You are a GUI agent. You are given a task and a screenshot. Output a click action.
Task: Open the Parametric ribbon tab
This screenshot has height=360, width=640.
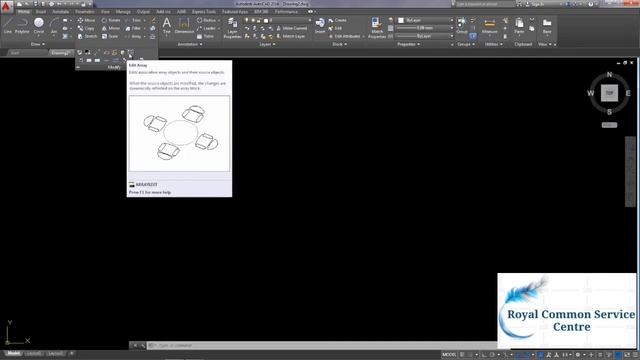pyautogui.click(x=84, y=12)
